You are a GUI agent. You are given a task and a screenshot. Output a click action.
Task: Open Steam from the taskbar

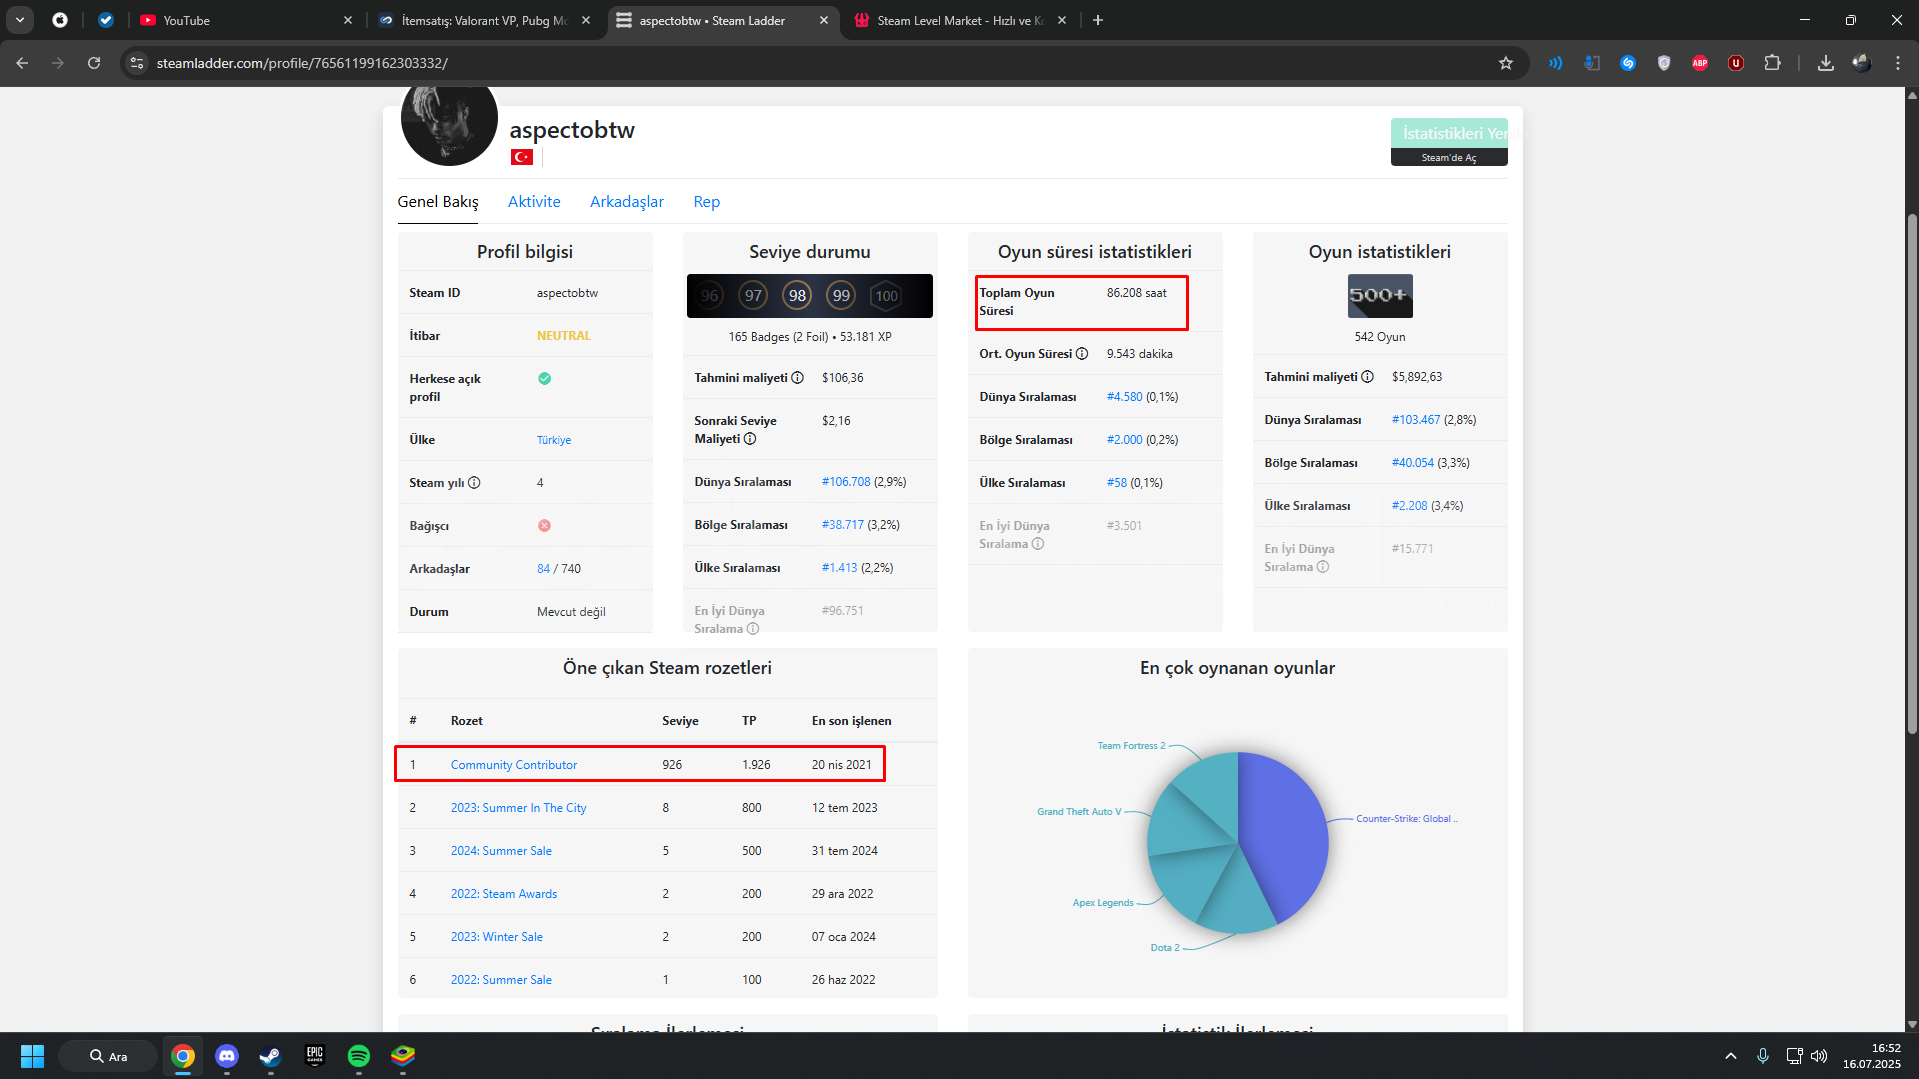[271, 1056]
